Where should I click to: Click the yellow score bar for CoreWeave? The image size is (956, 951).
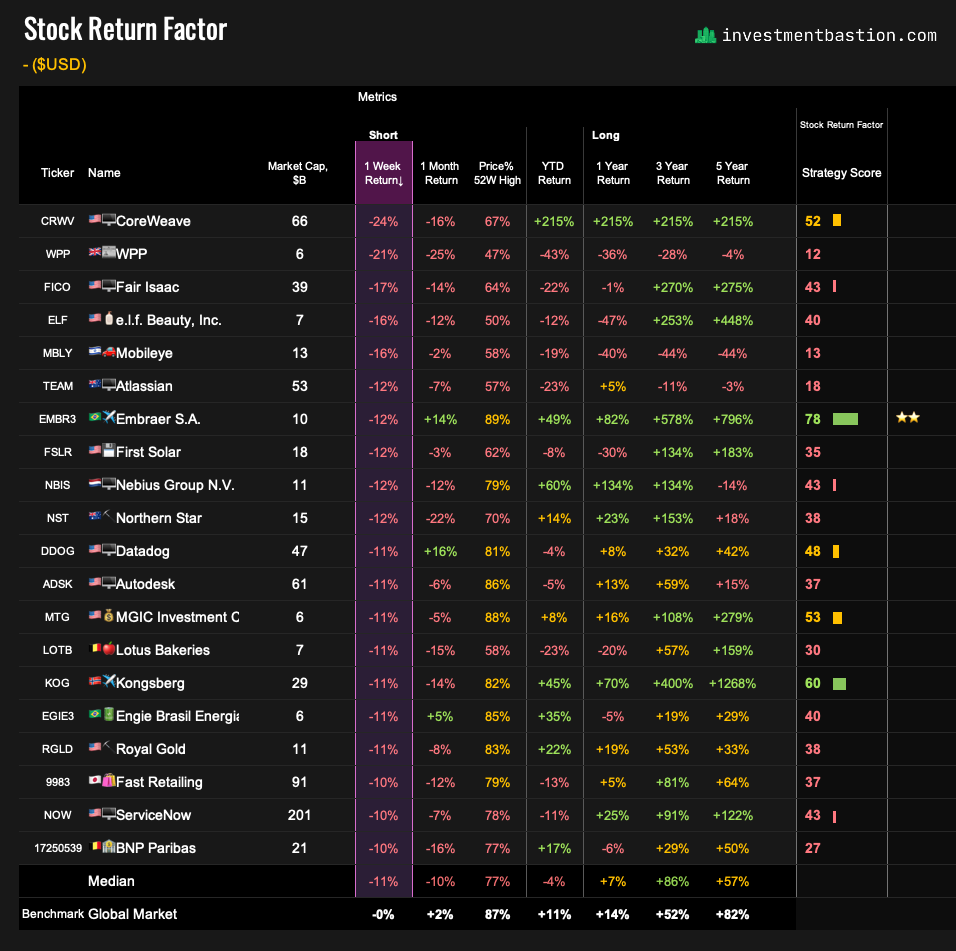pos(837,220)
